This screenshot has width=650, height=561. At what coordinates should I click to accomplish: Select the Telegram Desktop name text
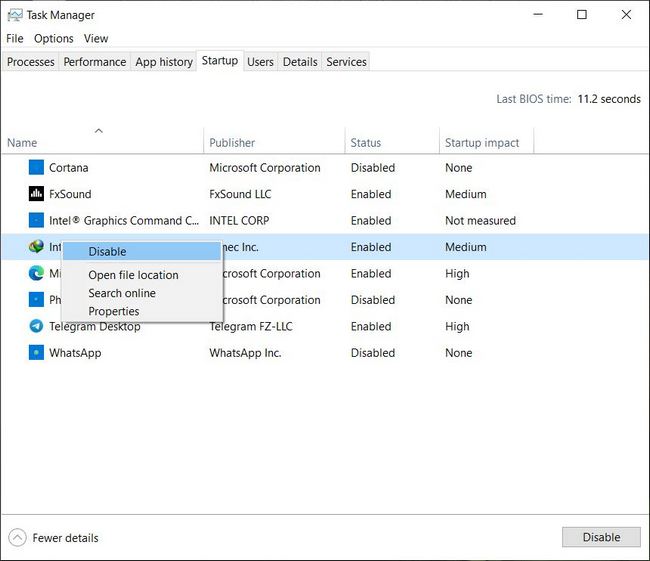[95, 326]
